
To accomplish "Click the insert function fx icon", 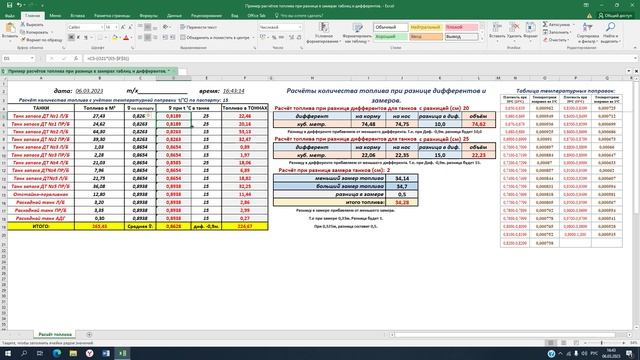I will pos(76,58).
